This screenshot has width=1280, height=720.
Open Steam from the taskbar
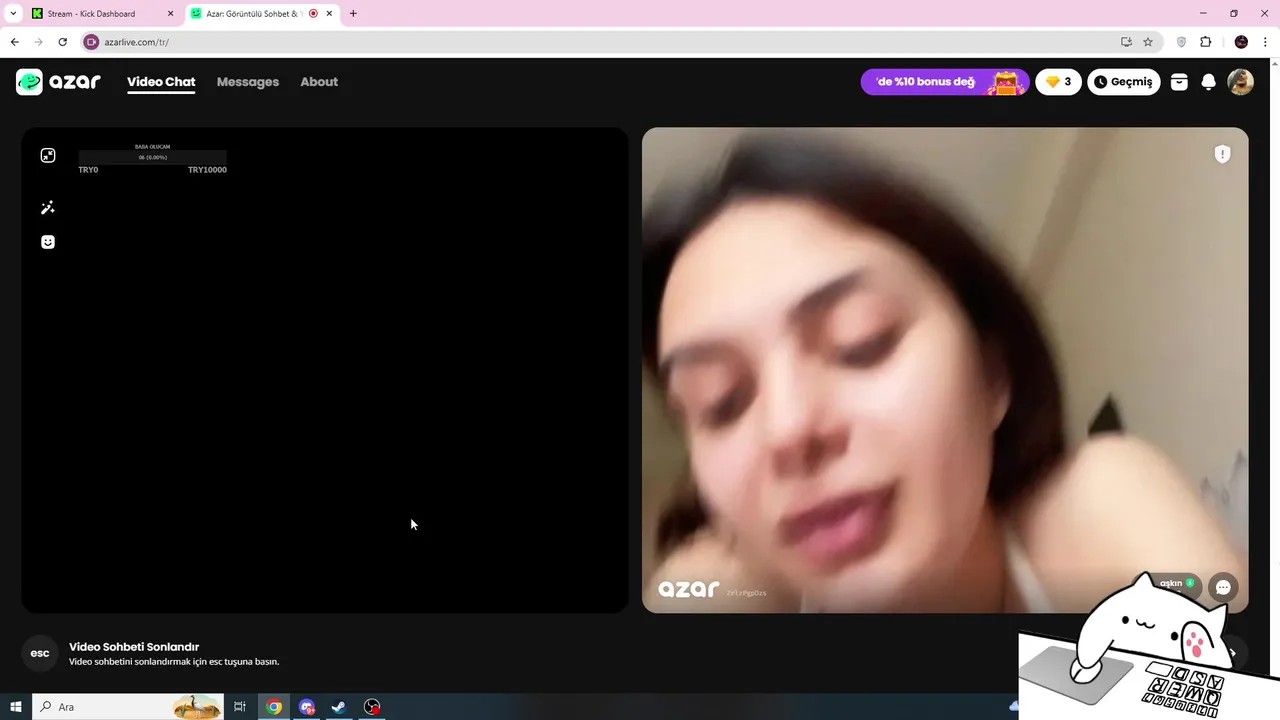click(339, 707)
